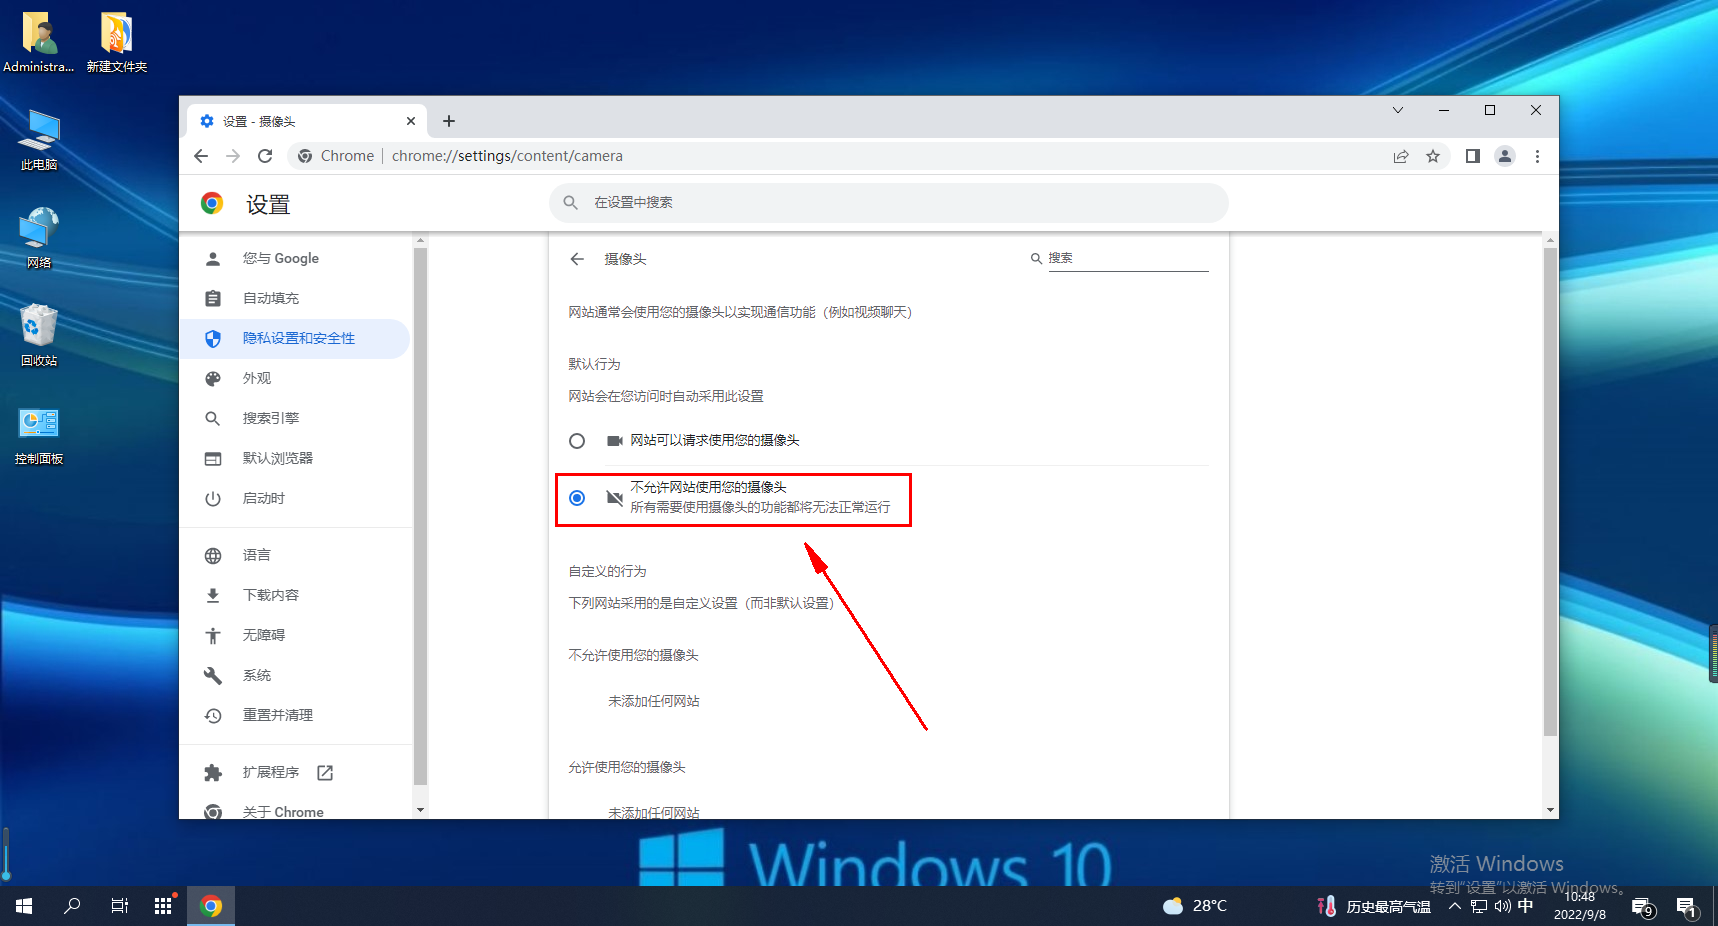
Task: Select 网站可以请求使用您的摄像头 radio button
Action: coord(577,441)
